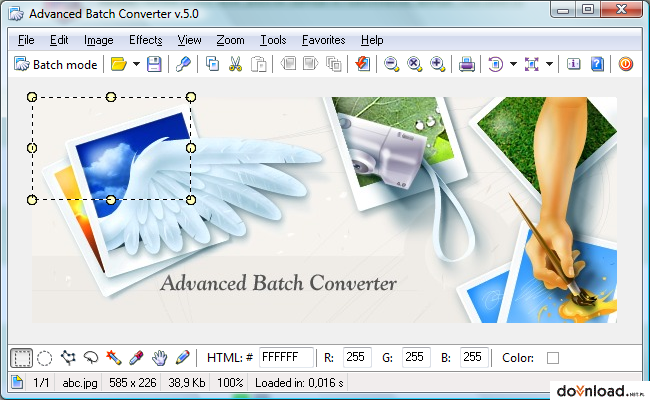
Task: Click the G value field
Action: click(416, 357)
